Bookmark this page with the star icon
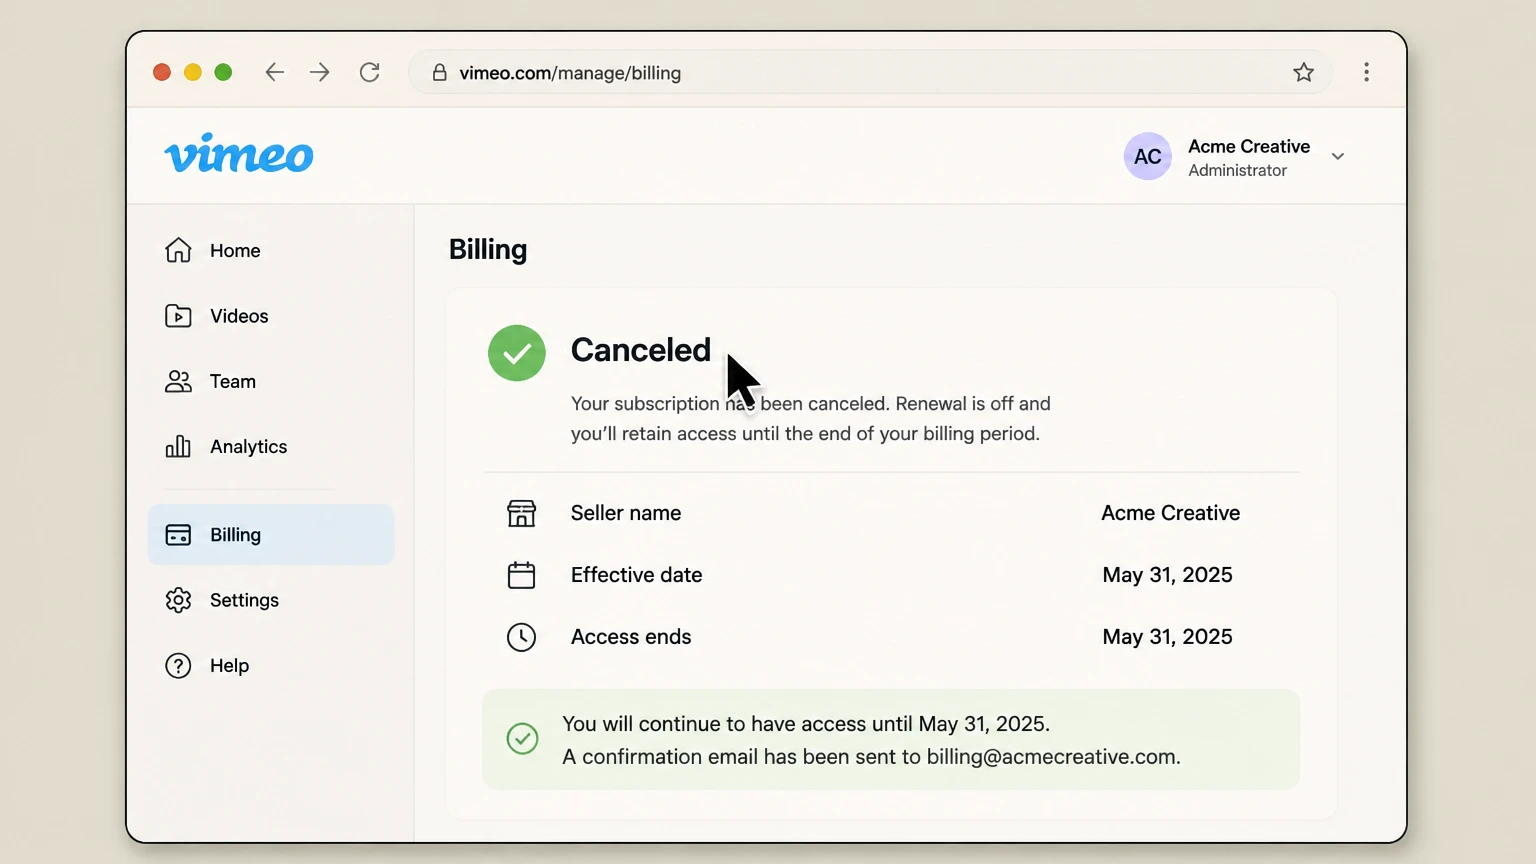This screenshot has width=1536, height=864. click(x=1303, y=72)
